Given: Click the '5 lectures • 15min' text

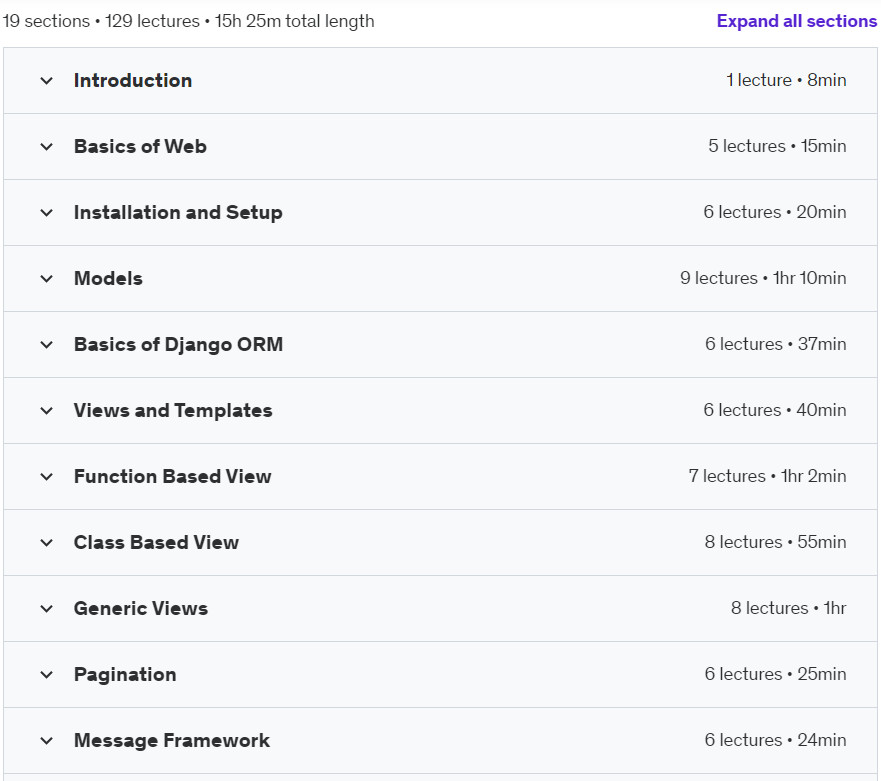Looking at the screenshot, I should pos(777,146).
